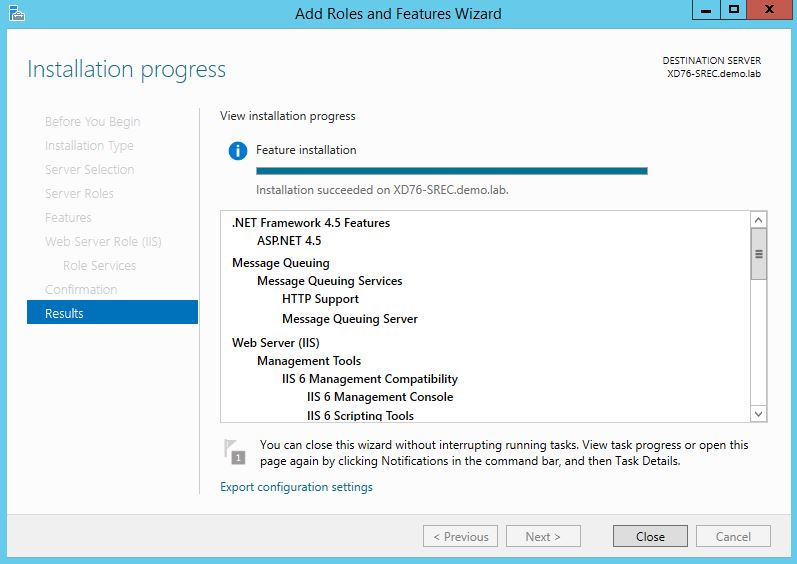Click the blue info icon beside Feature installation
This screenshot has height=564, width=797.
[x=237, y=151]
